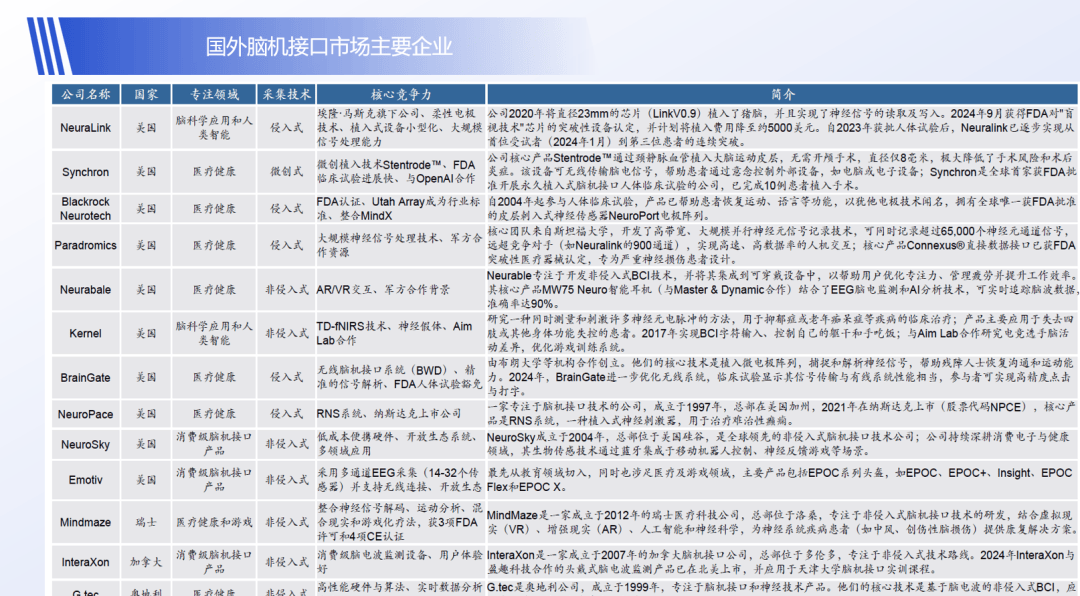Click 美国 country cell in Kernel row
Viewport: 1080px width, 596px height.
click(x=146, y=333)
